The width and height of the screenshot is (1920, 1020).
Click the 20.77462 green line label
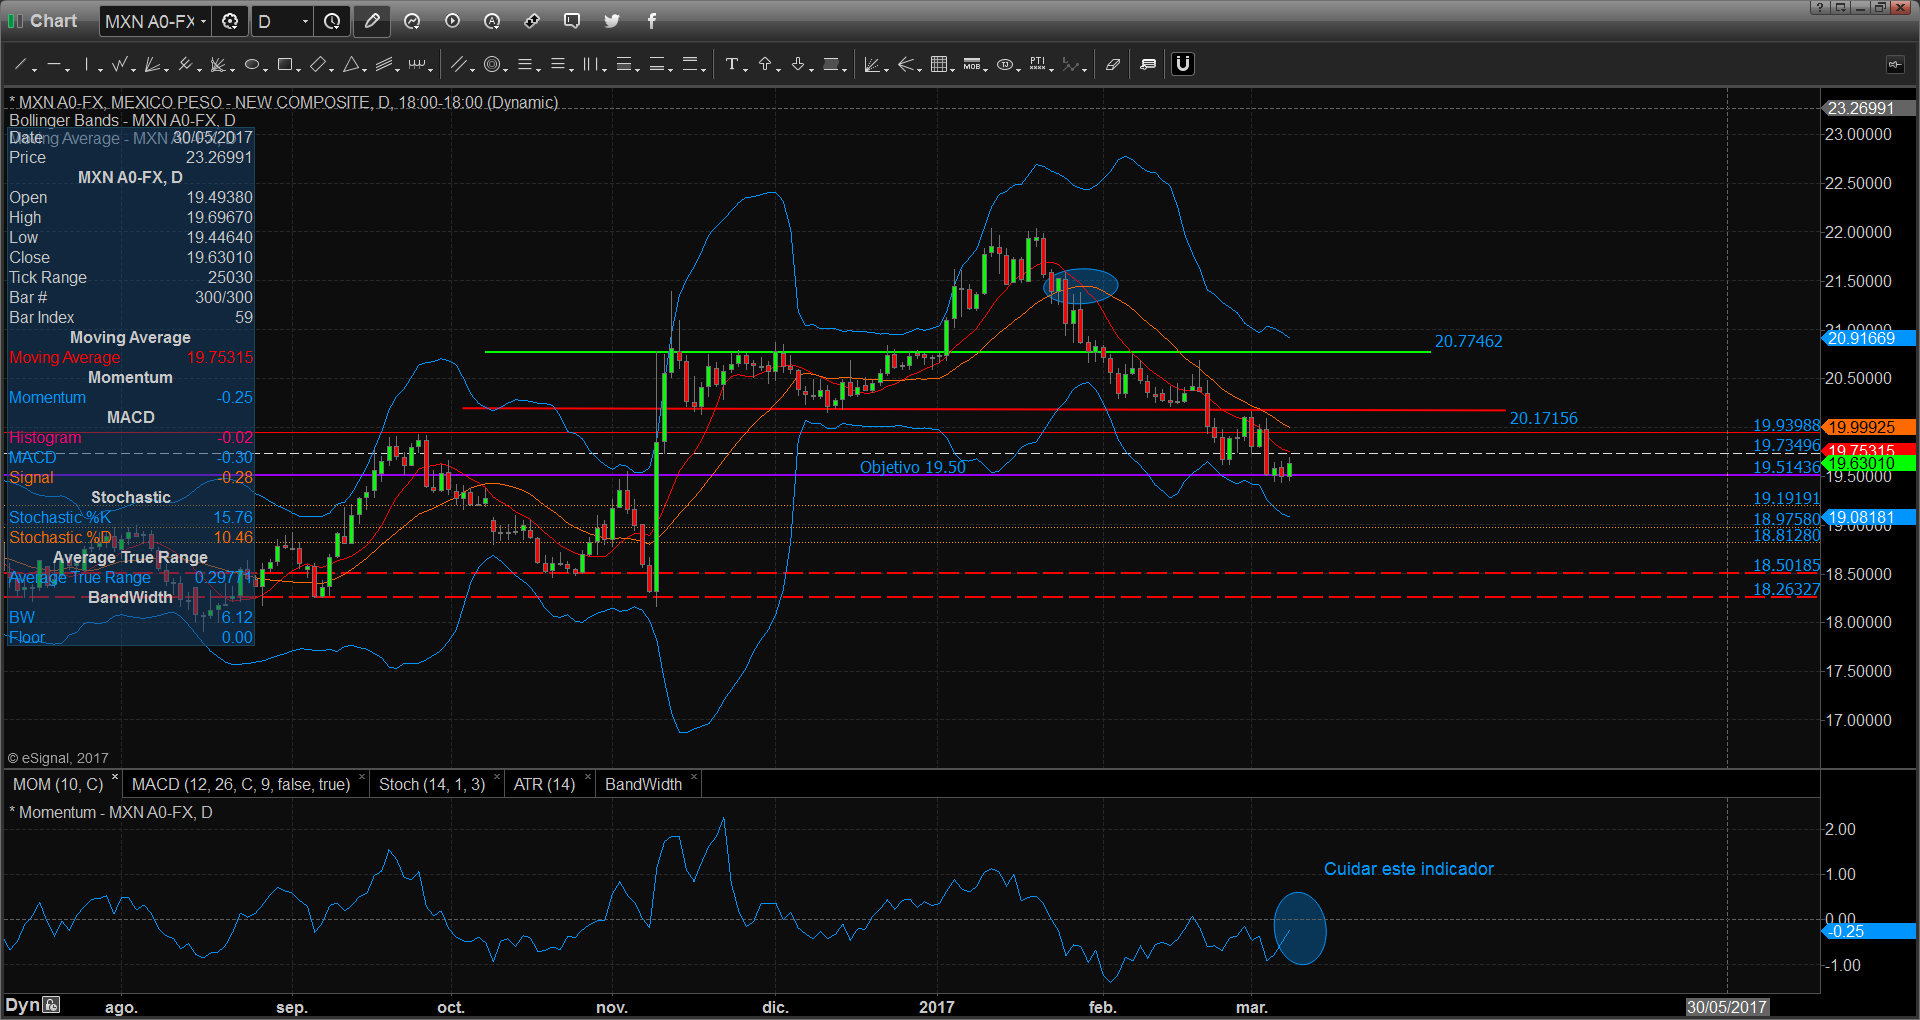pos(1468,341)
